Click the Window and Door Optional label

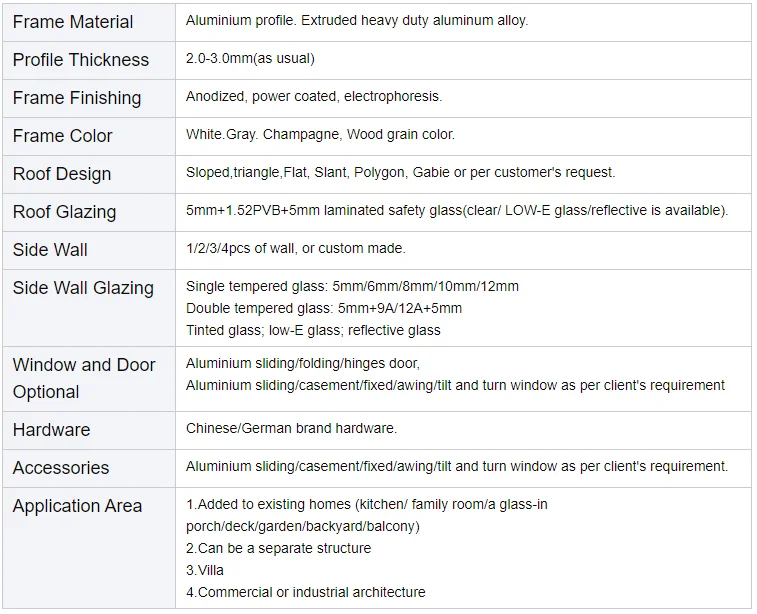point(84,378)
